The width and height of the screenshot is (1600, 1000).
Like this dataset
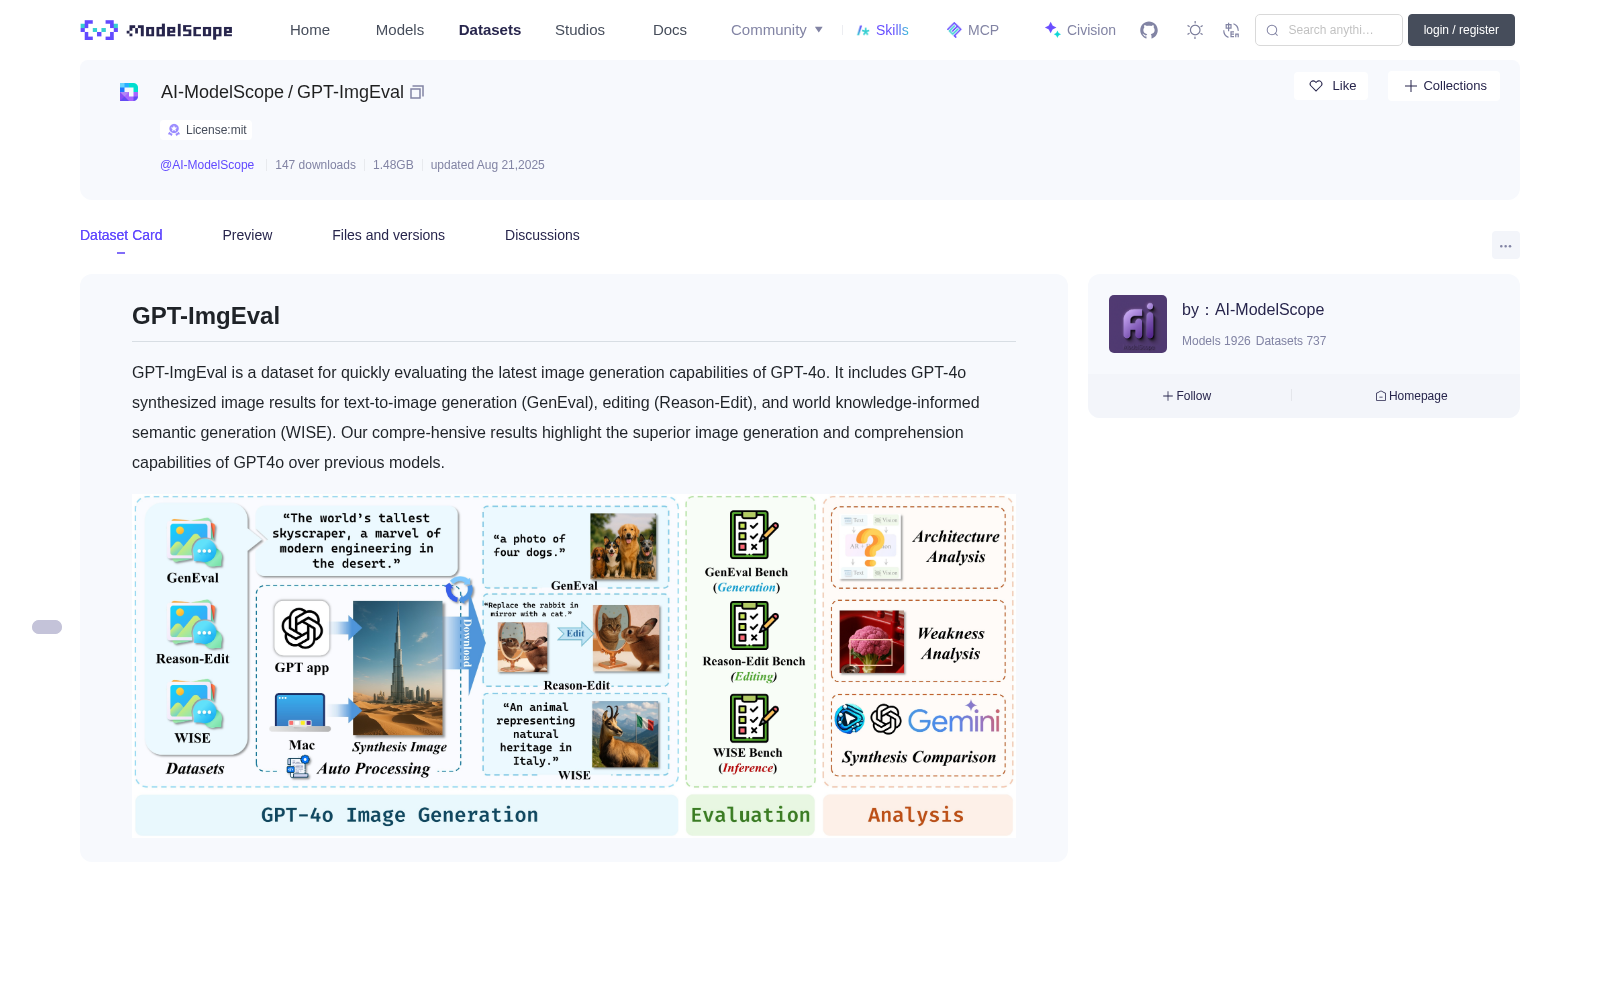1331,86
